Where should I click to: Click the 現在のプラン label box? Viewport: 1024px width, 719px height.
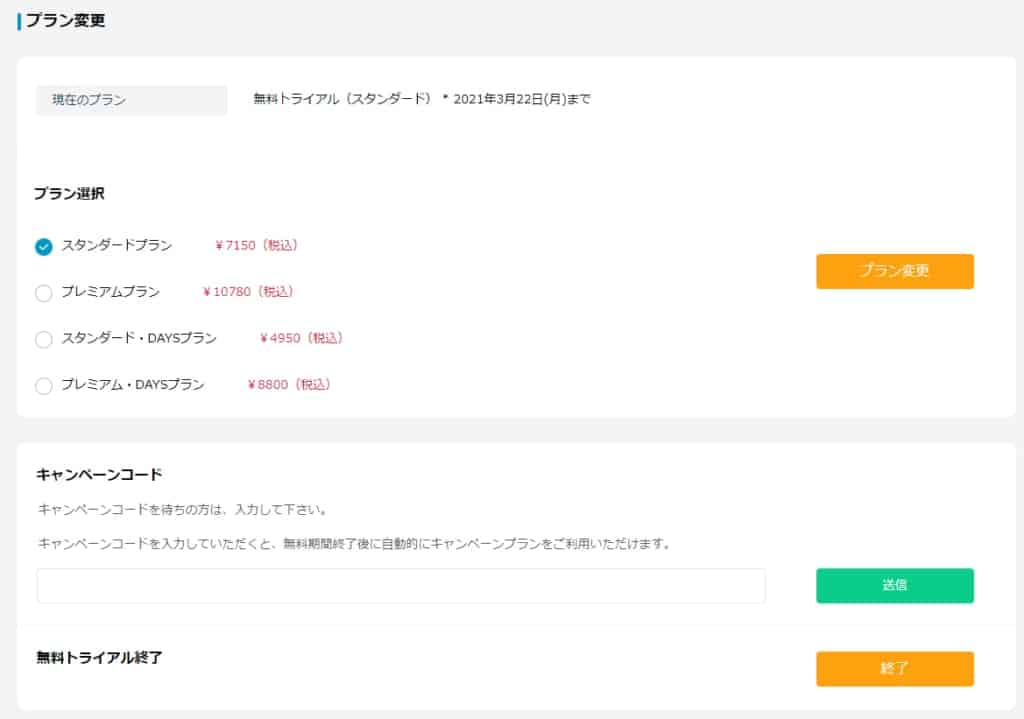(131, 99)
